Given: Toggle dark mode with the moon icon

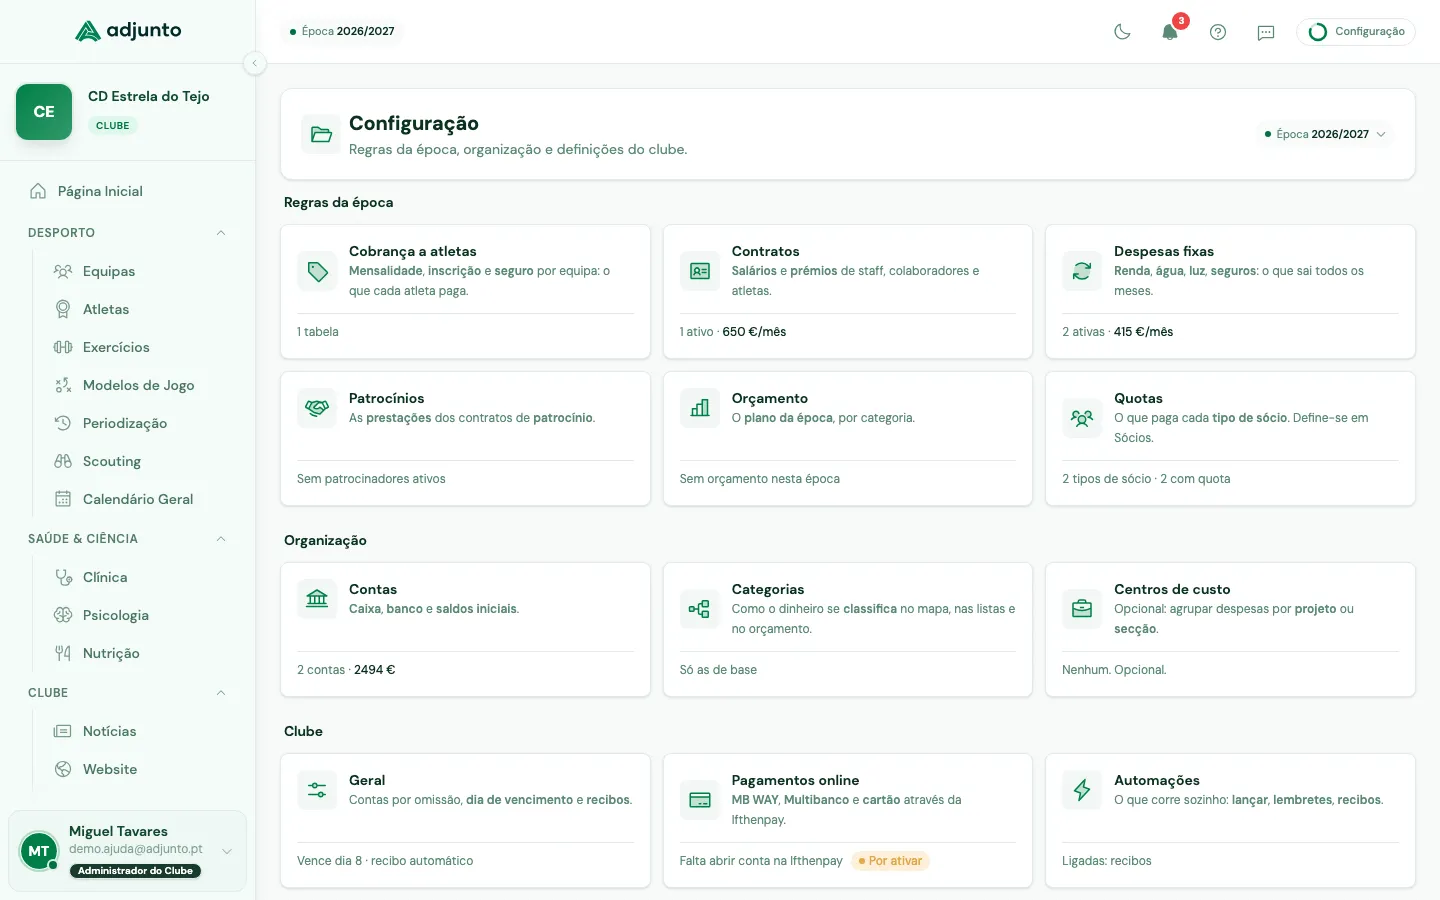Looking at the screenshot, I should 1122,32.
